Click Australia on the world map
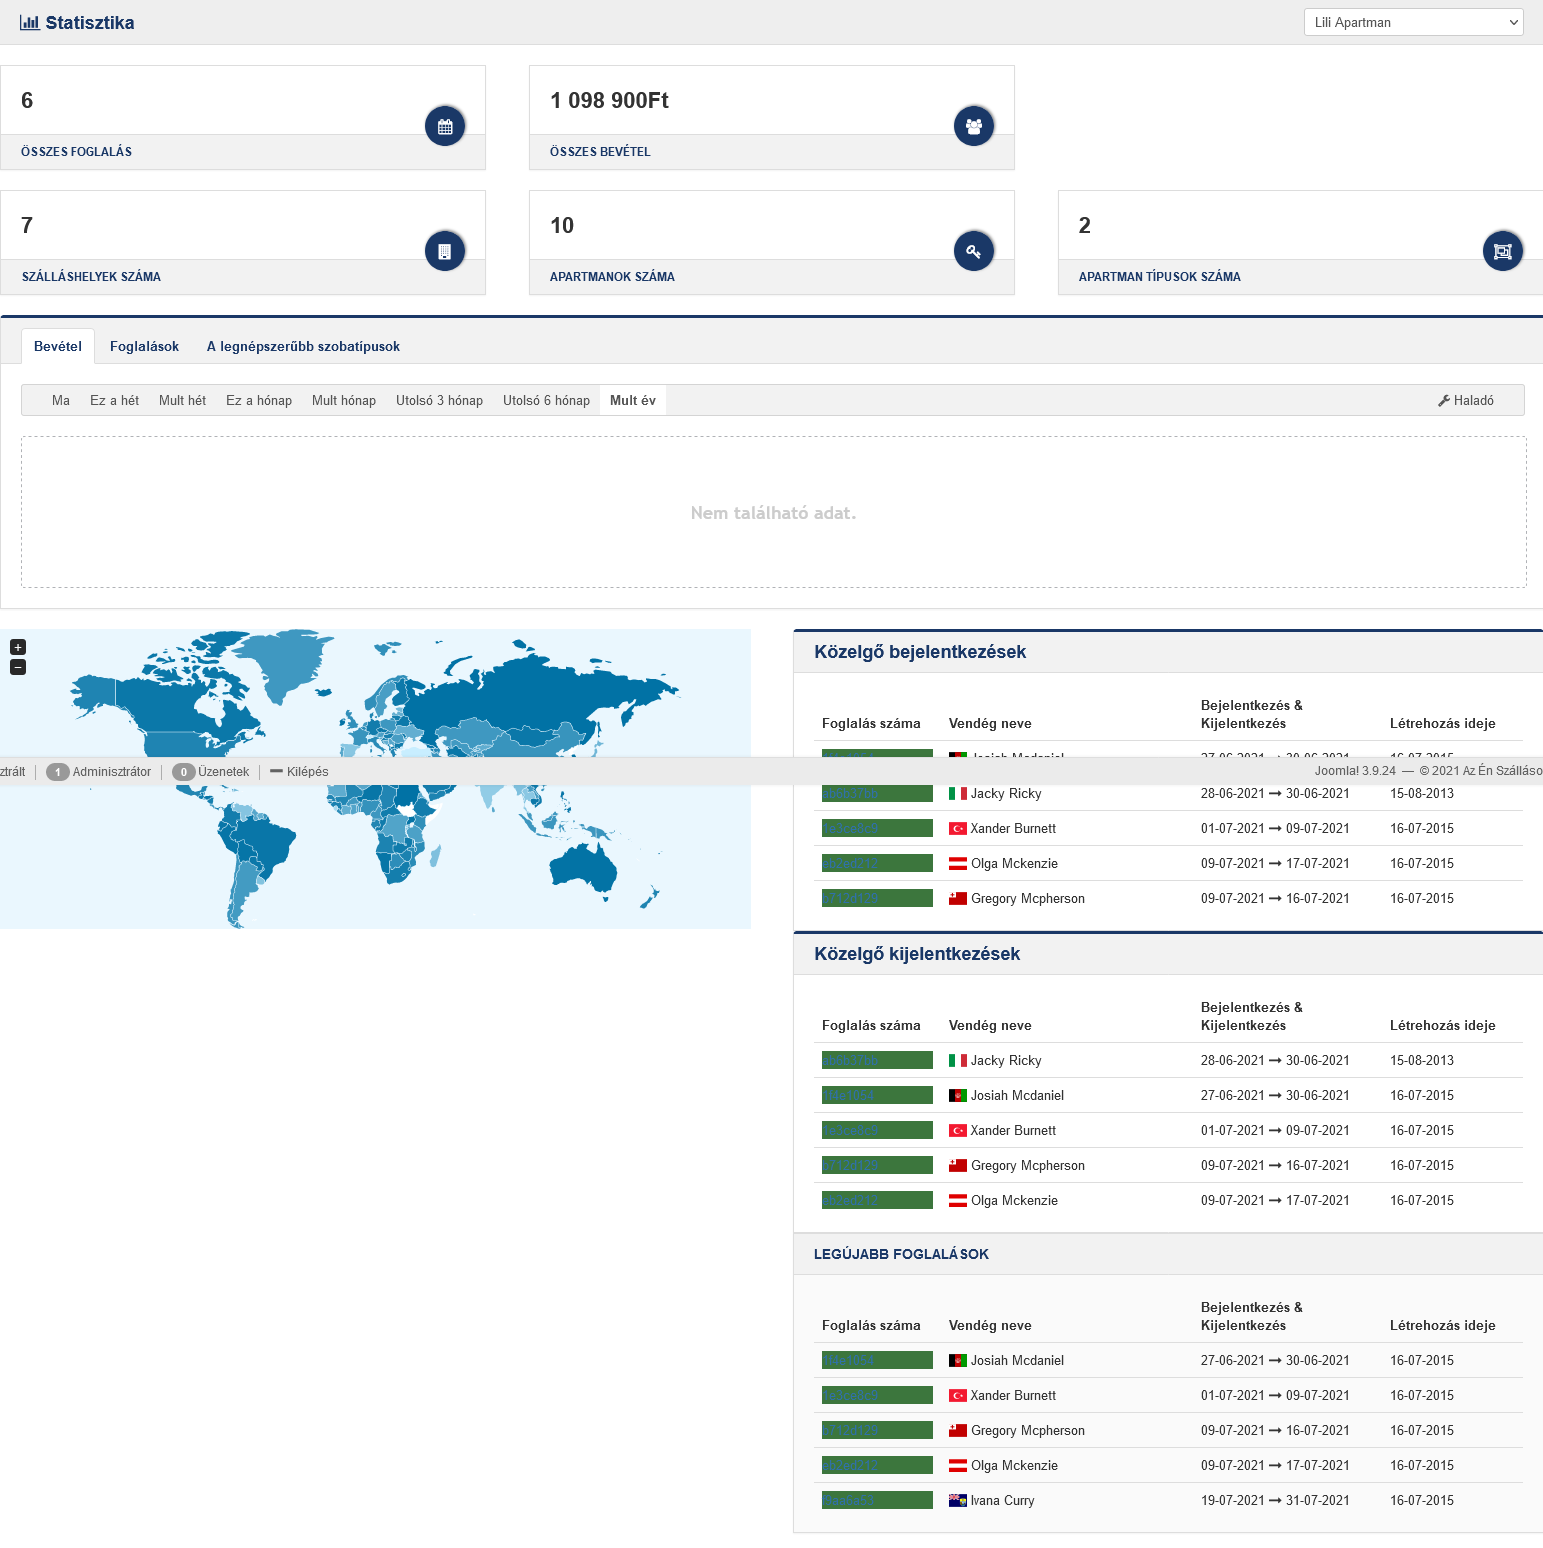 (x=583, y=866)
